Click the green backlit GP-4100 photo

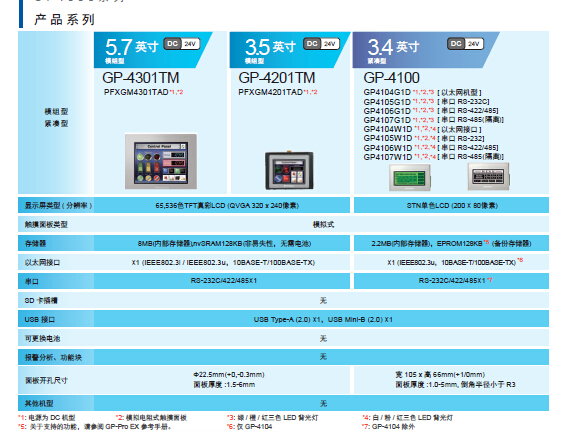410,177
